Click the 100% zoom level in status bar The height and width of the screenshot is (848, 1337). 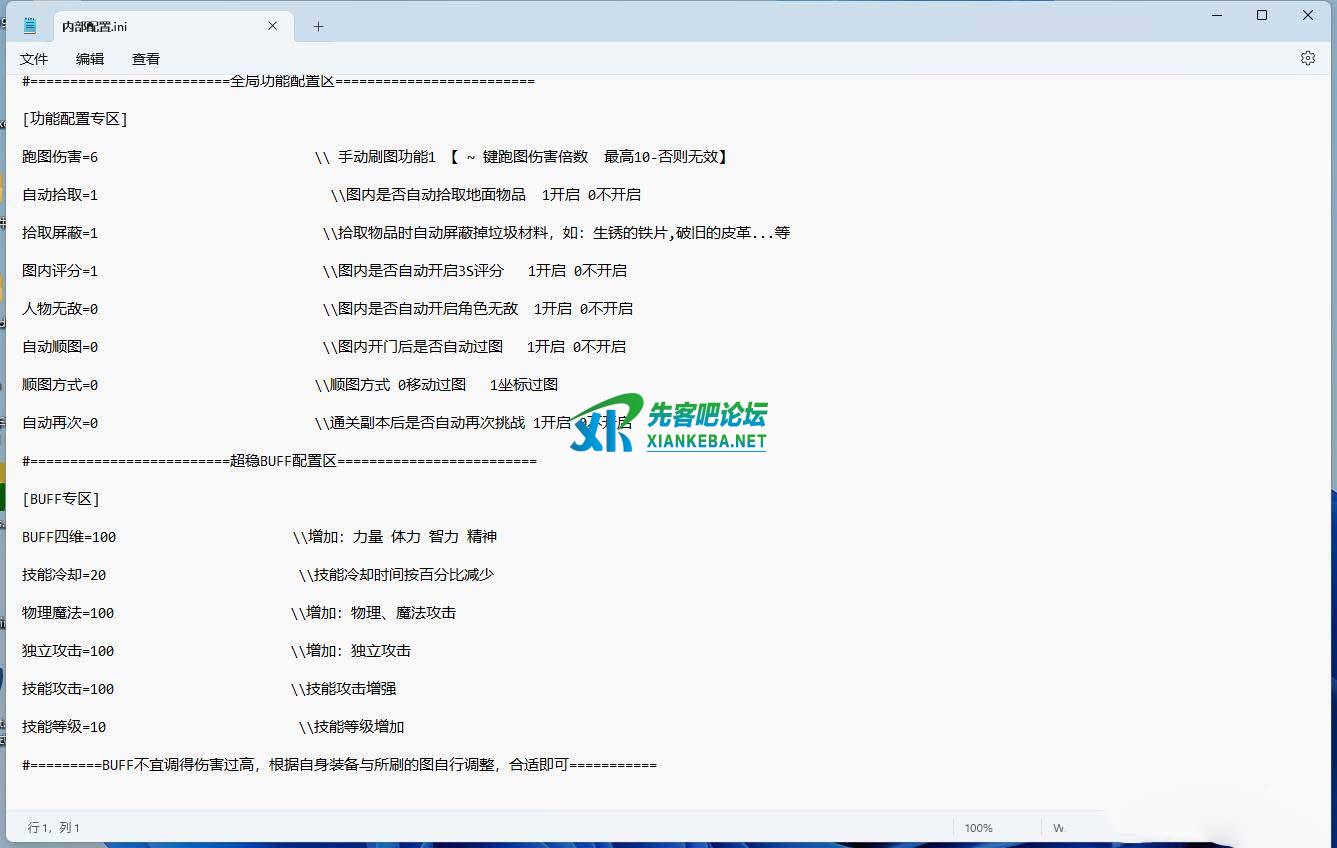click(x=978, y=828)
